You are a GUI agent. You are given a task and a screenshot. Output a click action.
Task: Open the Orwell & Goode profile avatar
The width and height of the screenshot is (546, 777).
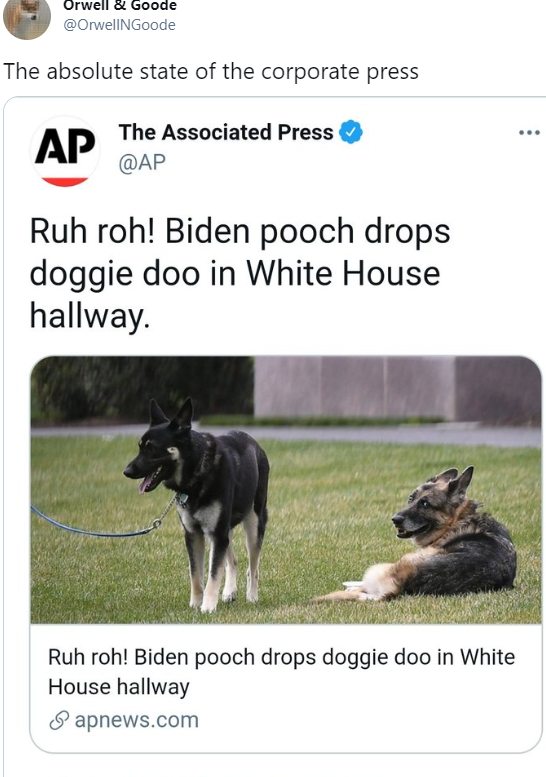click(27, 18)
